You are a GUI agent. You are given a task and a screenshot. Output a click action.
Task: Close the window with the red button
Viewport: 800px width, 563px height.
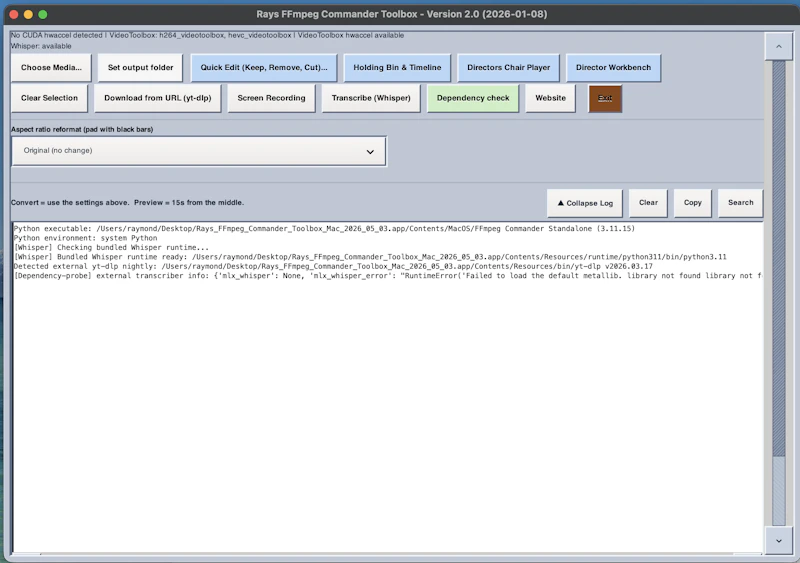[x=14, y=14]
